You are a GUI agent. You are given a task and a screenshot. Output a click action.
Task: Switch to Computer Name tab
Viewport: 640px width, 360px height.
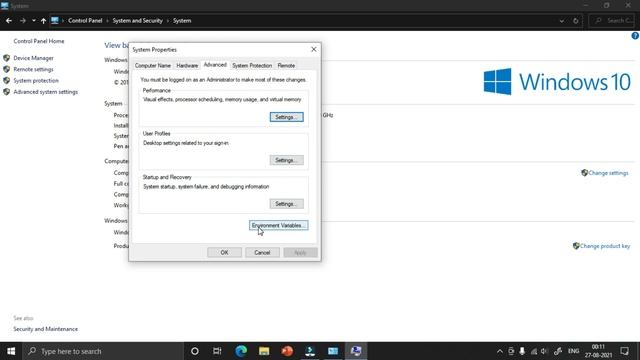point(153,65)
